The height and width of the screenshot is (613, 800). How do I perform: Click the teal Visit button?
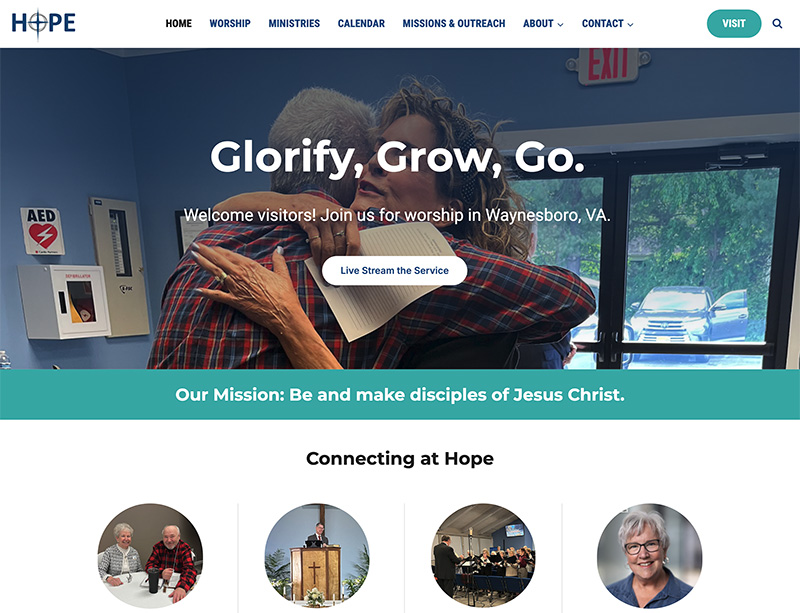pyautogui.click(x=734, y=23)
